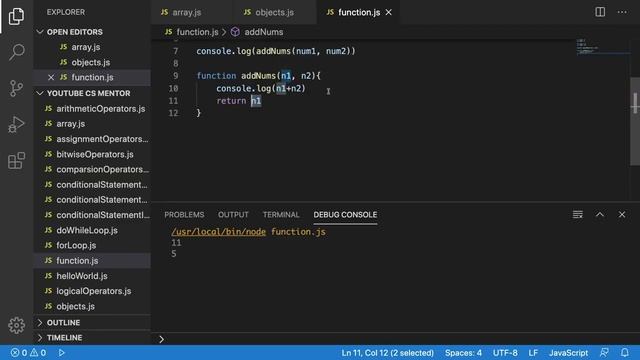Screen dimensions: 640x360
Task: Select function.js in the folder tree
Action: [92, 260]
